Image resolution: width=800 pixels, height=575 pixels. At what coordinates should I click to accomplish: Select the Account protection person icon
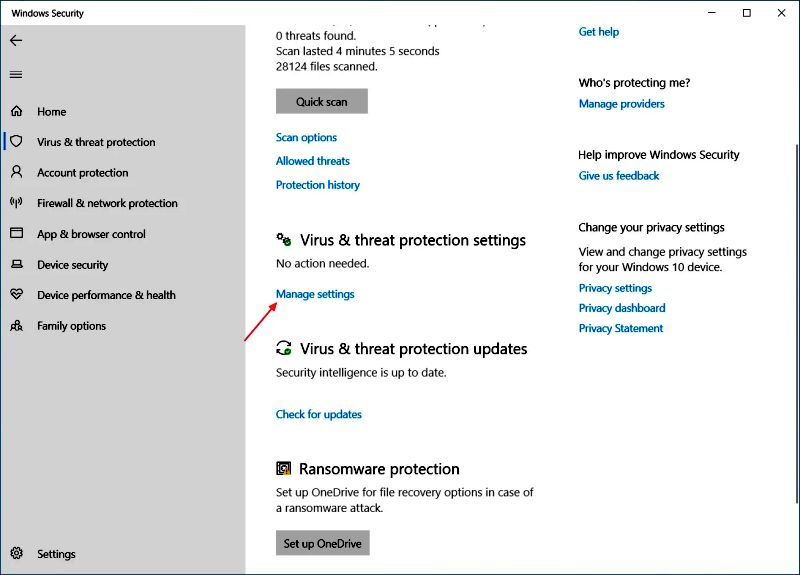[16, 172]
